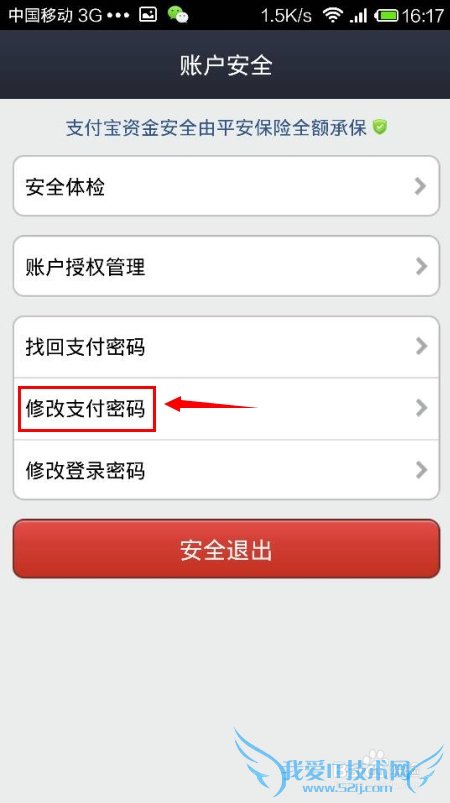This screenshot has width=450, height=803.
Task: Tap the three-dots notification indicator
Action: 120,15
